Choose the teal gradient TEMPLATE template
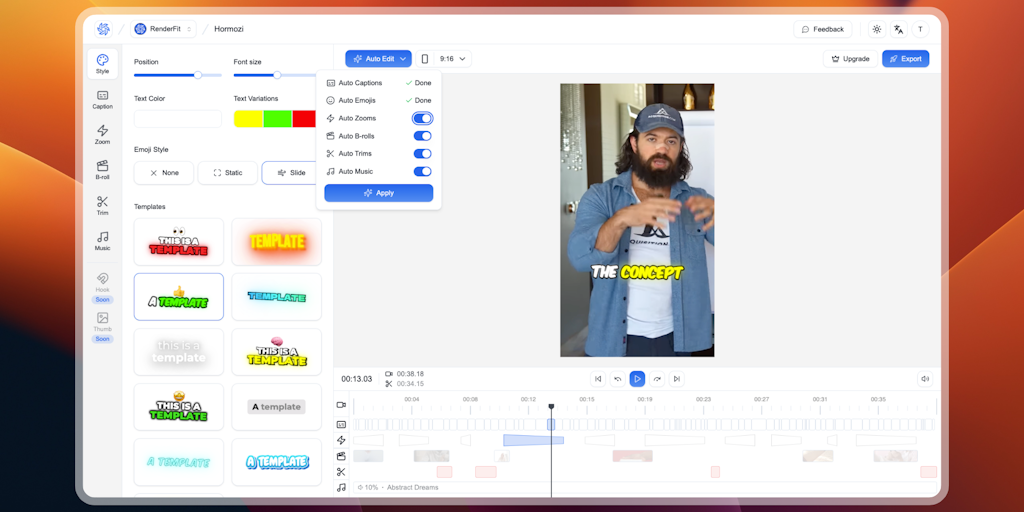Viewport: 1024px width, 512px height. (277, 297)
